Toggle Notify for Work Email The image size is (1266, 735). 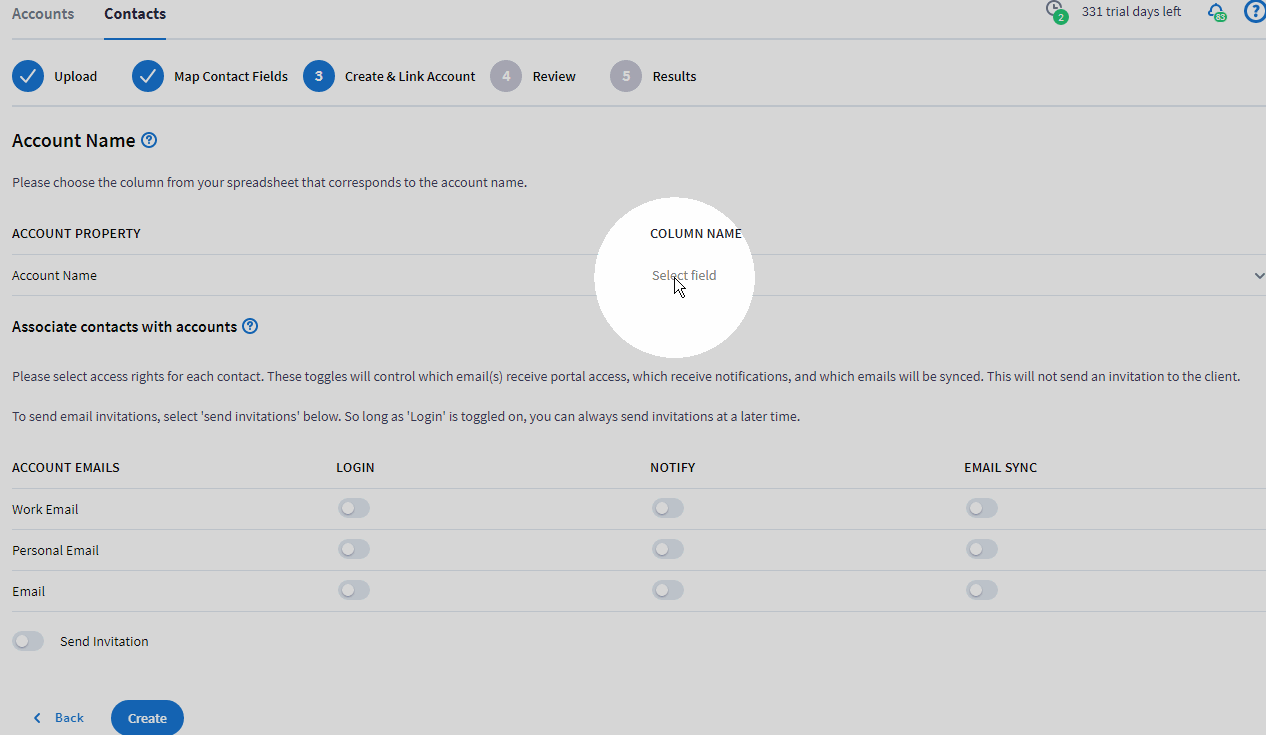point(668,508)
